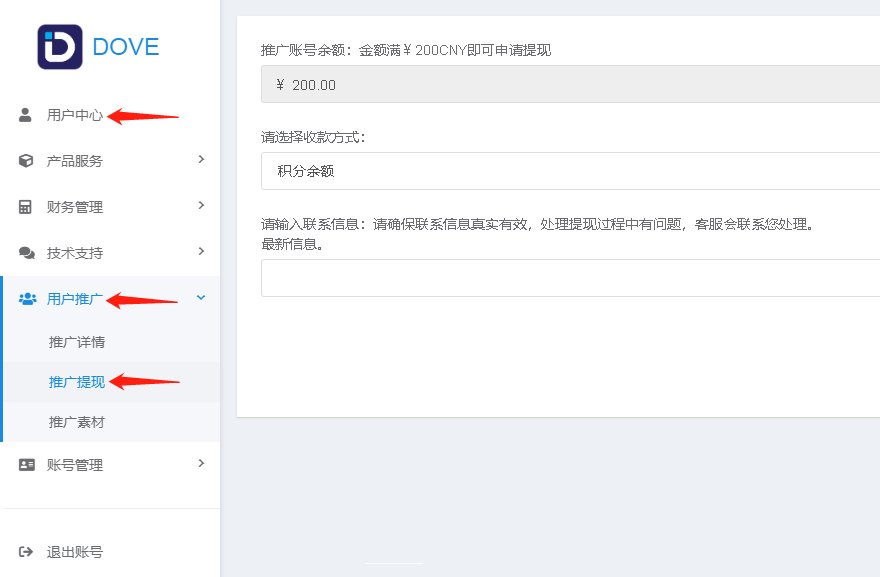Click the 账号管理 ID card icon
The width and height of the screenshot is (880, 577).
[26, 465]
